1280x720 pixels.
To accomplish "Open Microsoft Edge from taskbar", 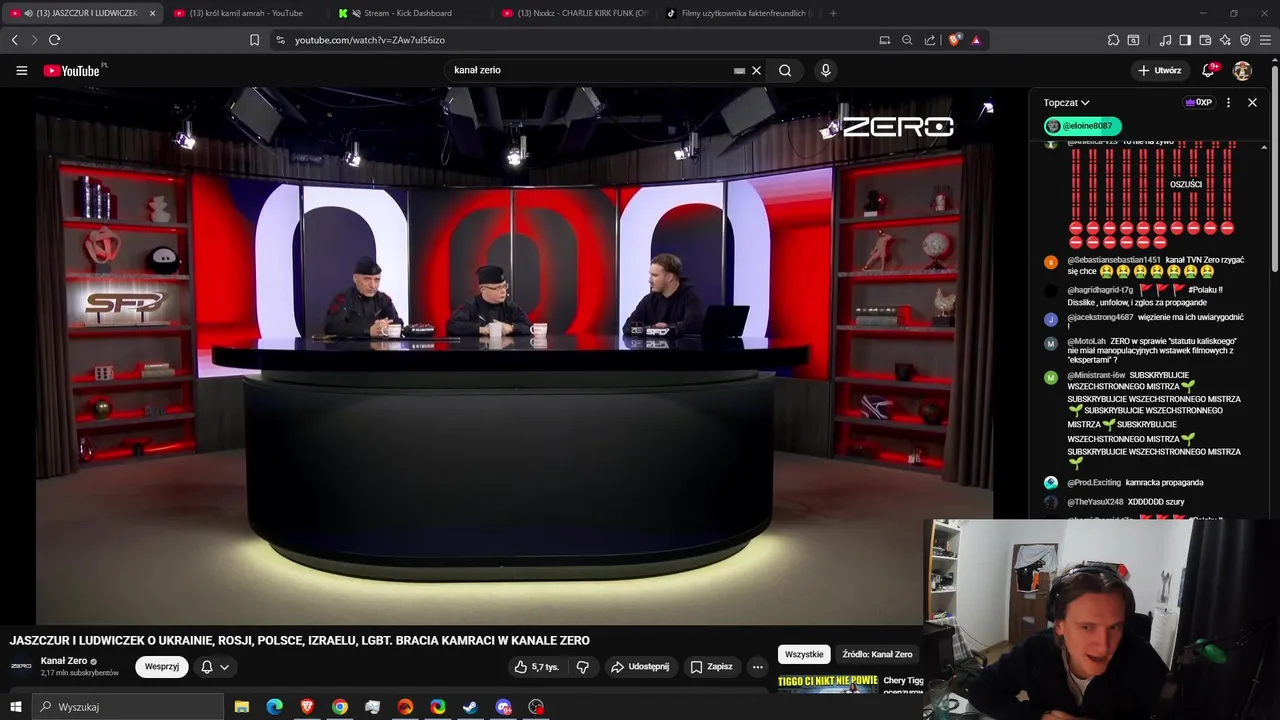I will [274, 707].
